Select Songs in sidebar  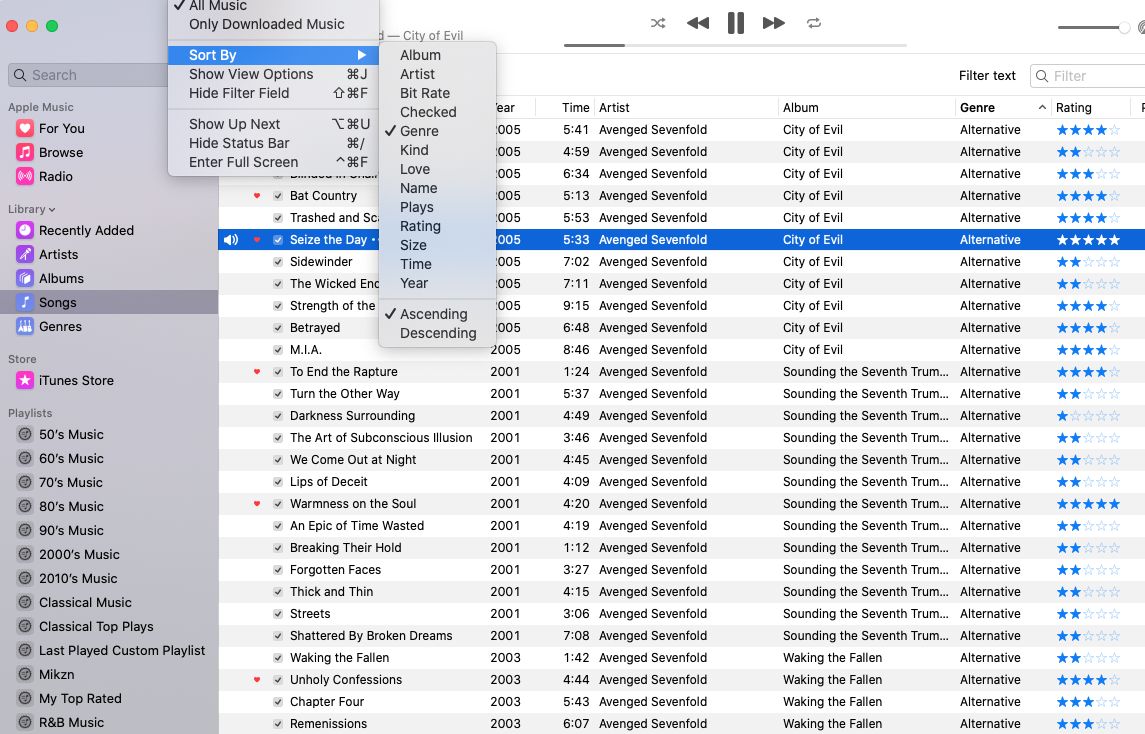pyautogui.click(x=109, y=302)
